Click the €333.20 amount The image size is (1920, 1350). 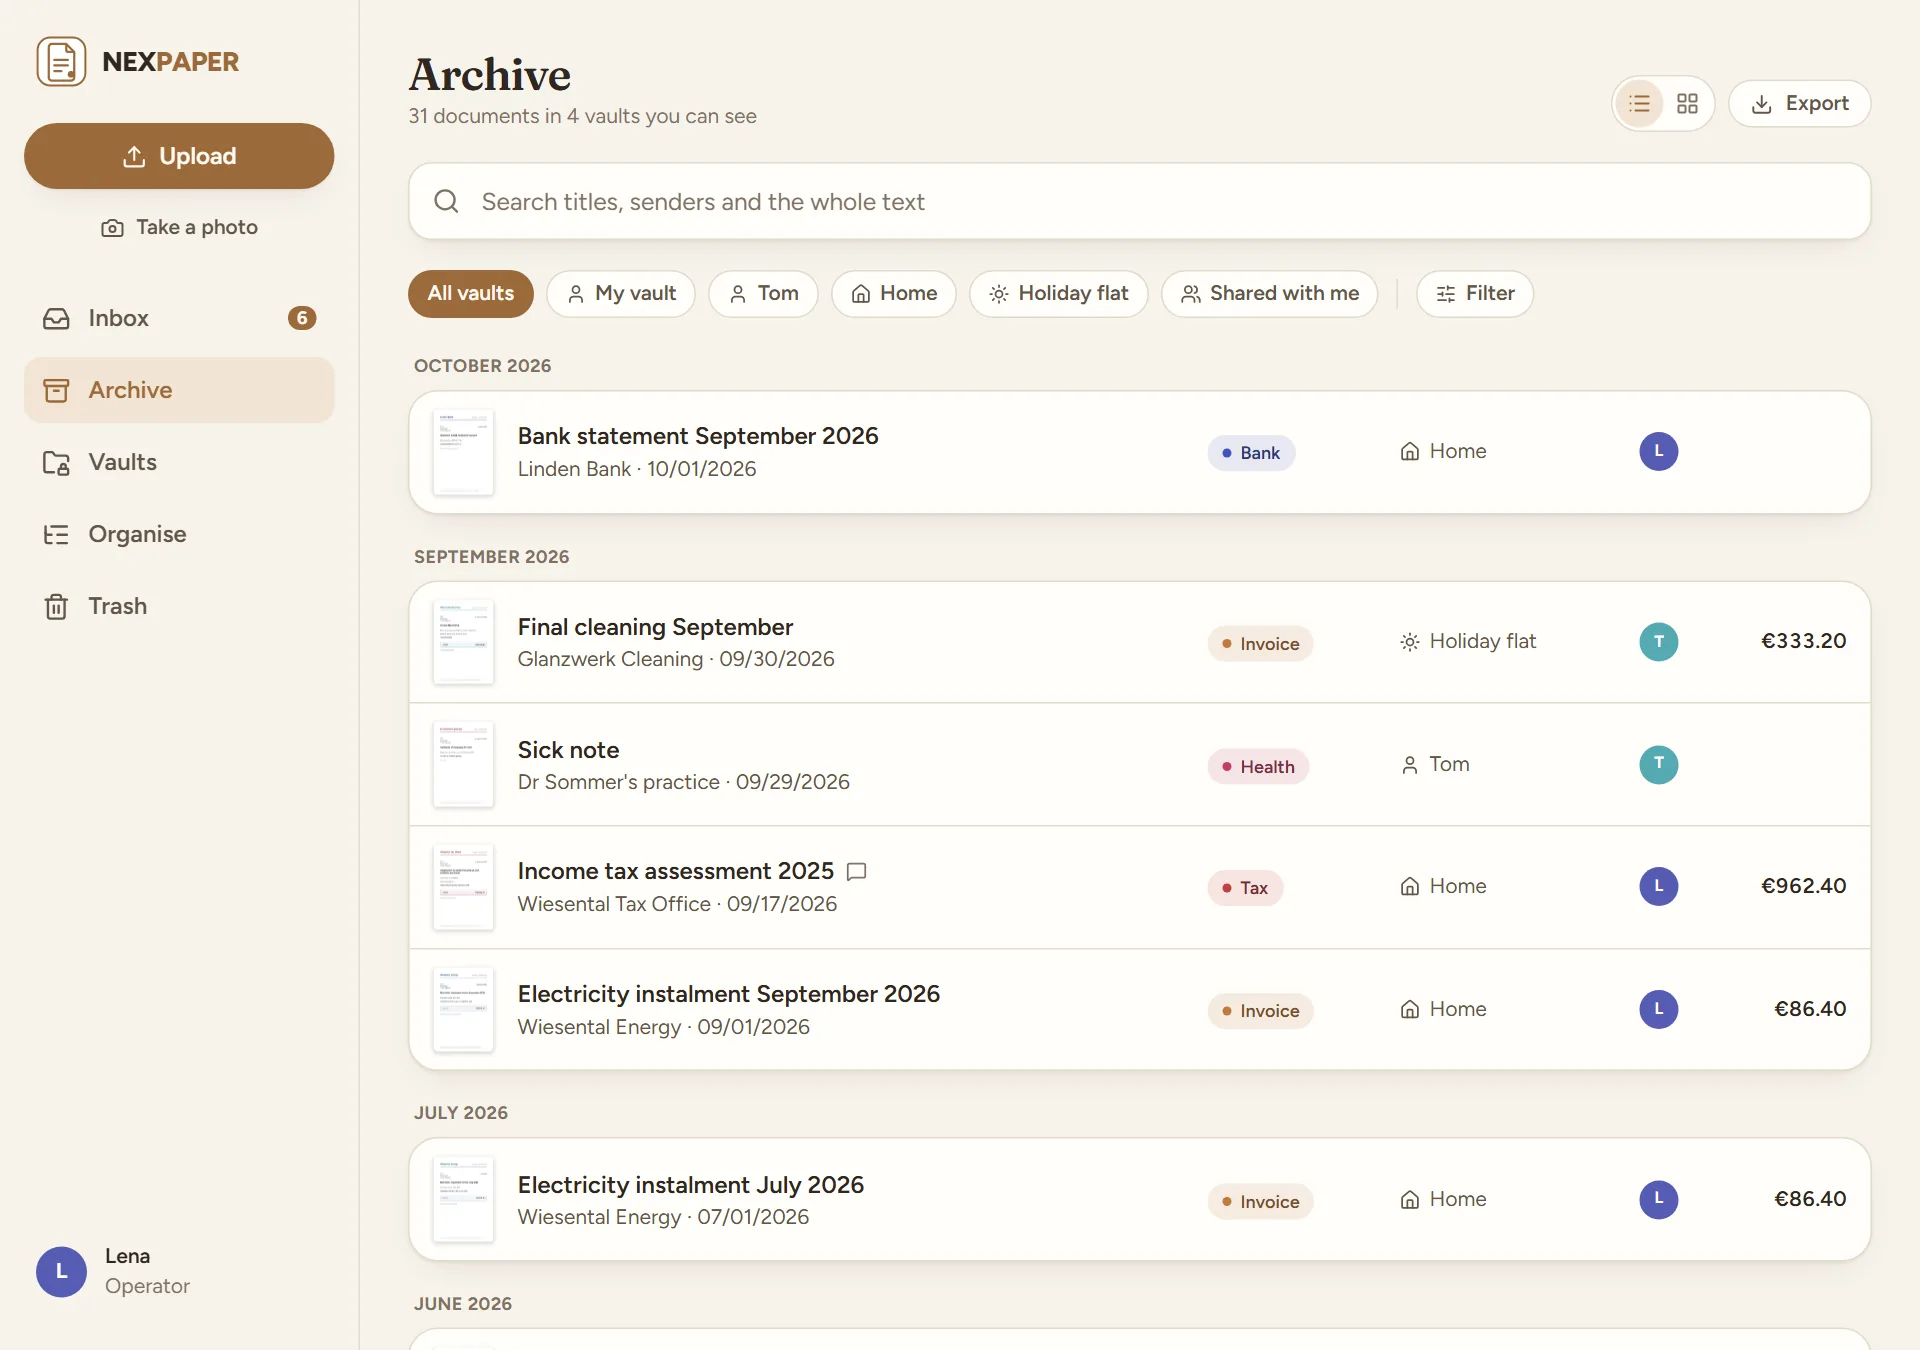(x=1803, y=641)
